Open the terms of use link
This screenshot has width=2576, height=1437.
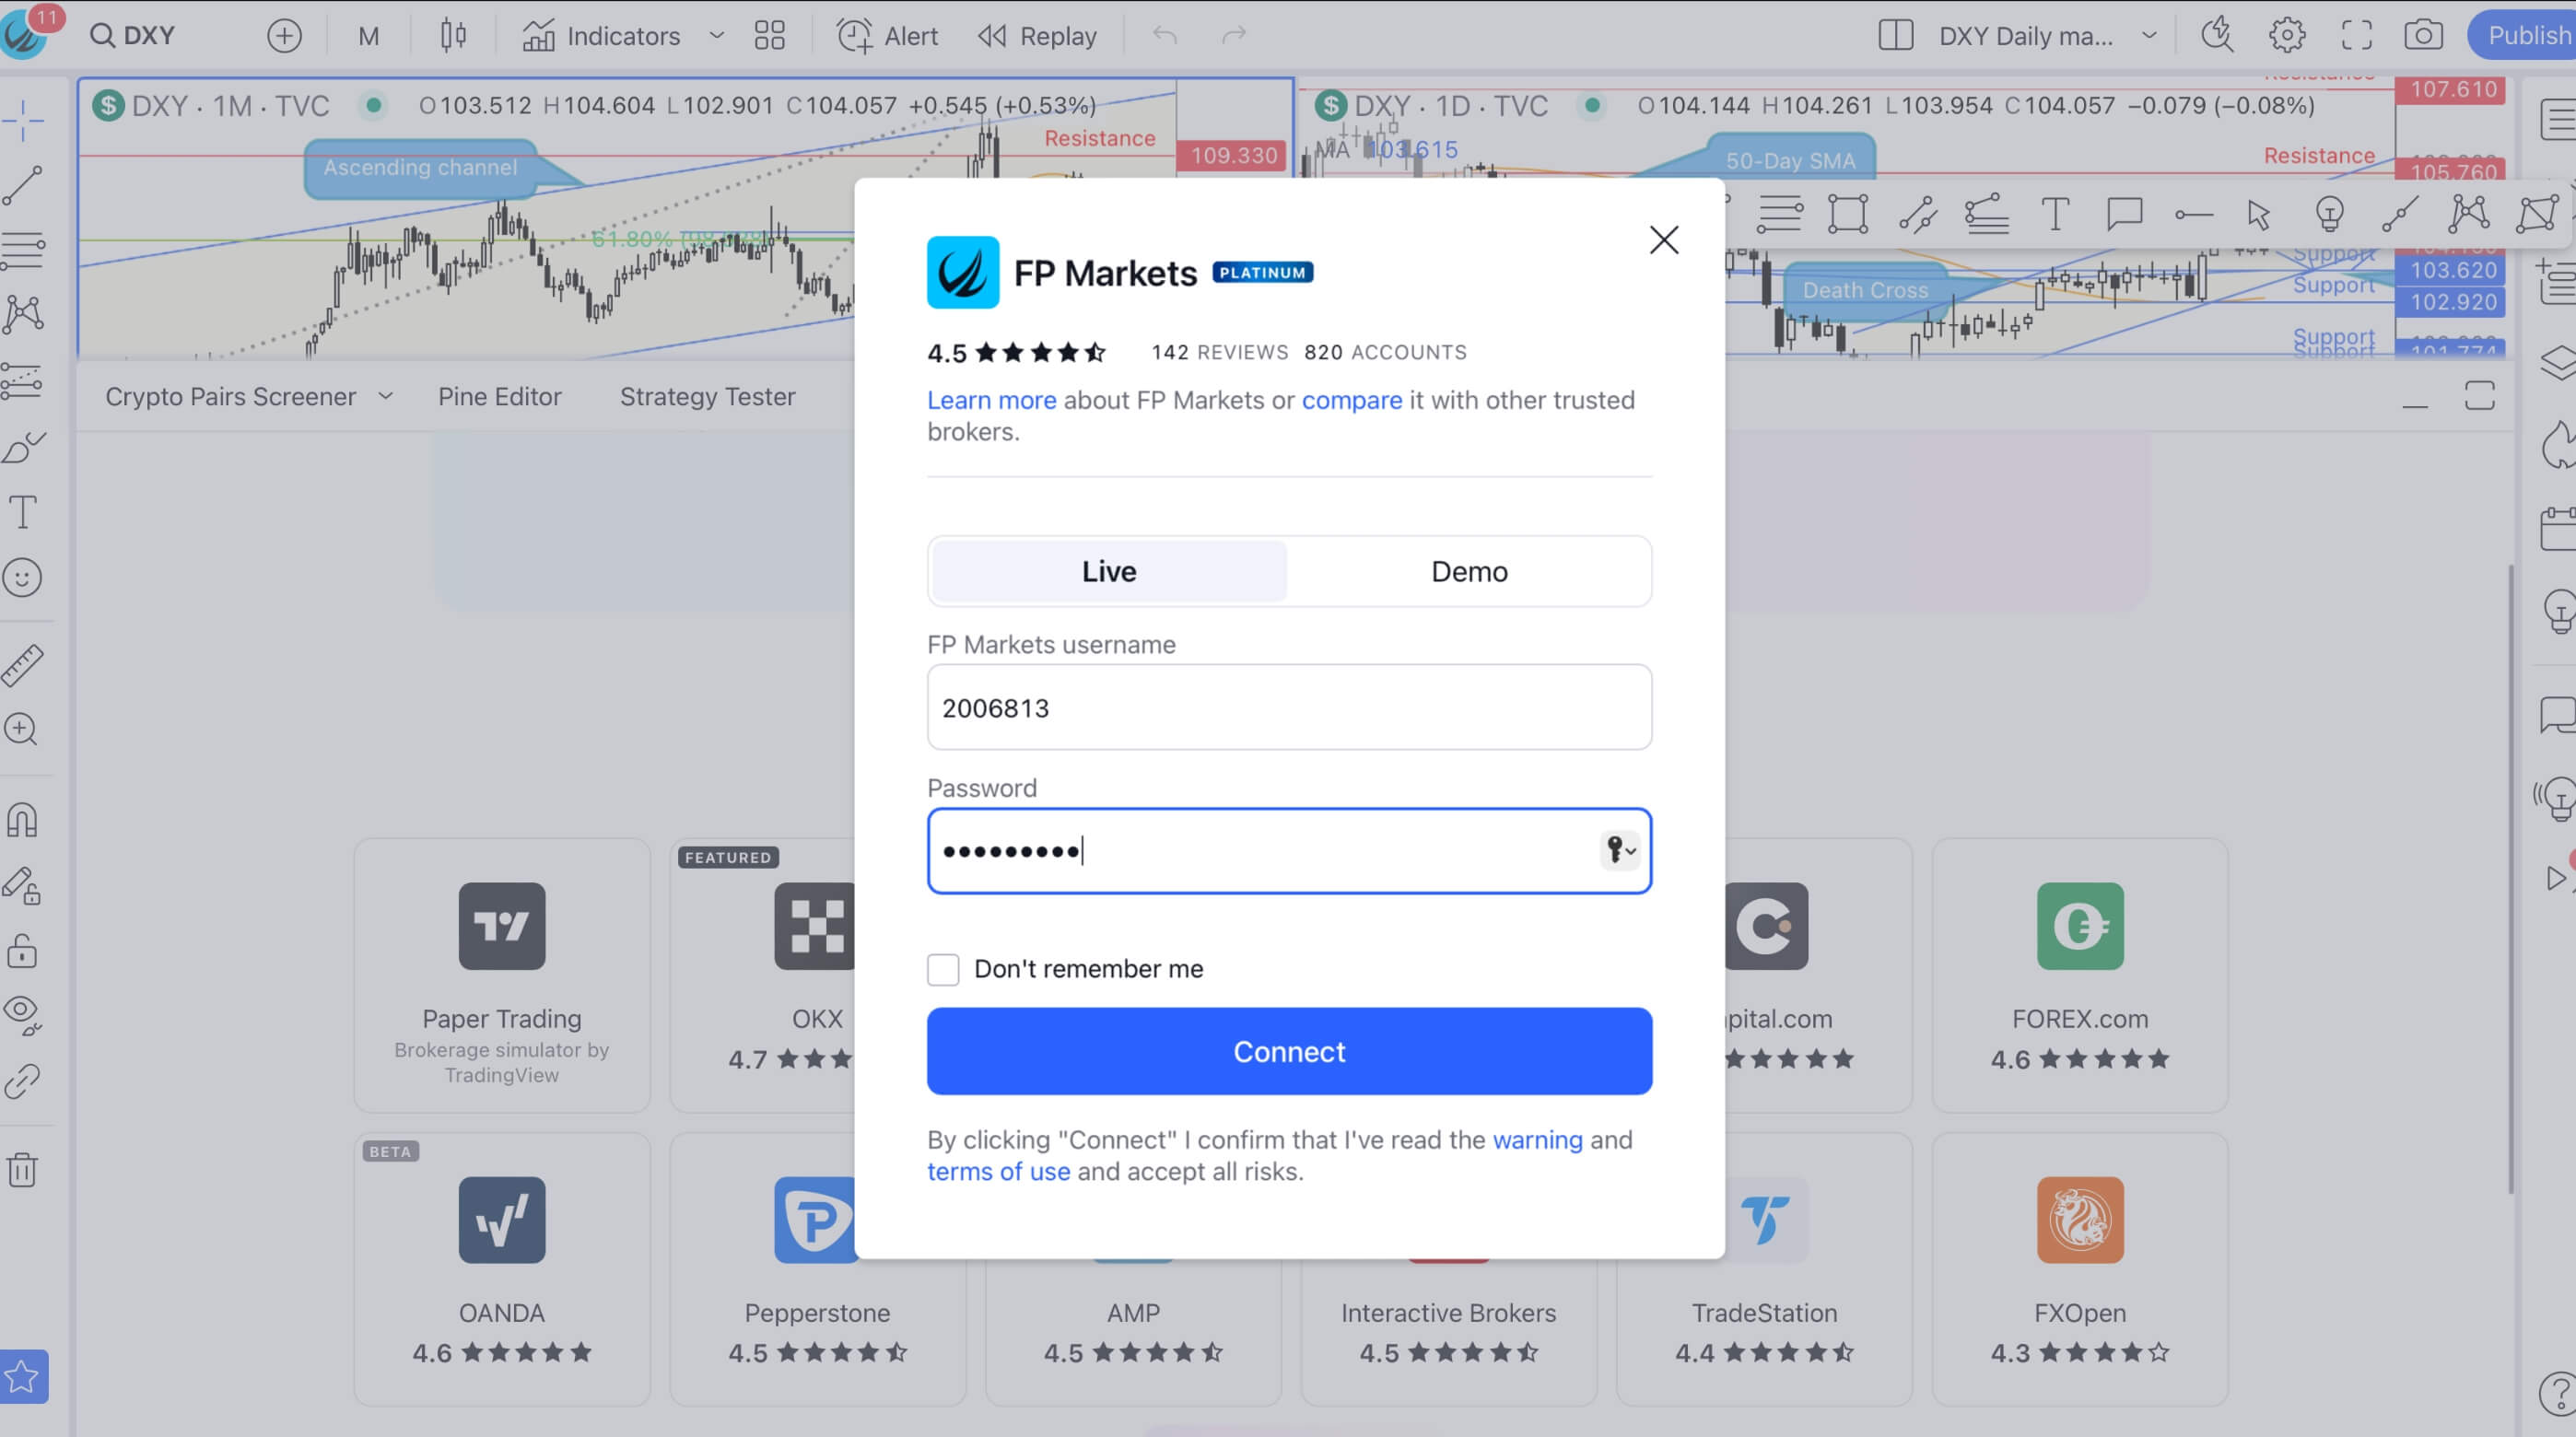point(998,1171)
